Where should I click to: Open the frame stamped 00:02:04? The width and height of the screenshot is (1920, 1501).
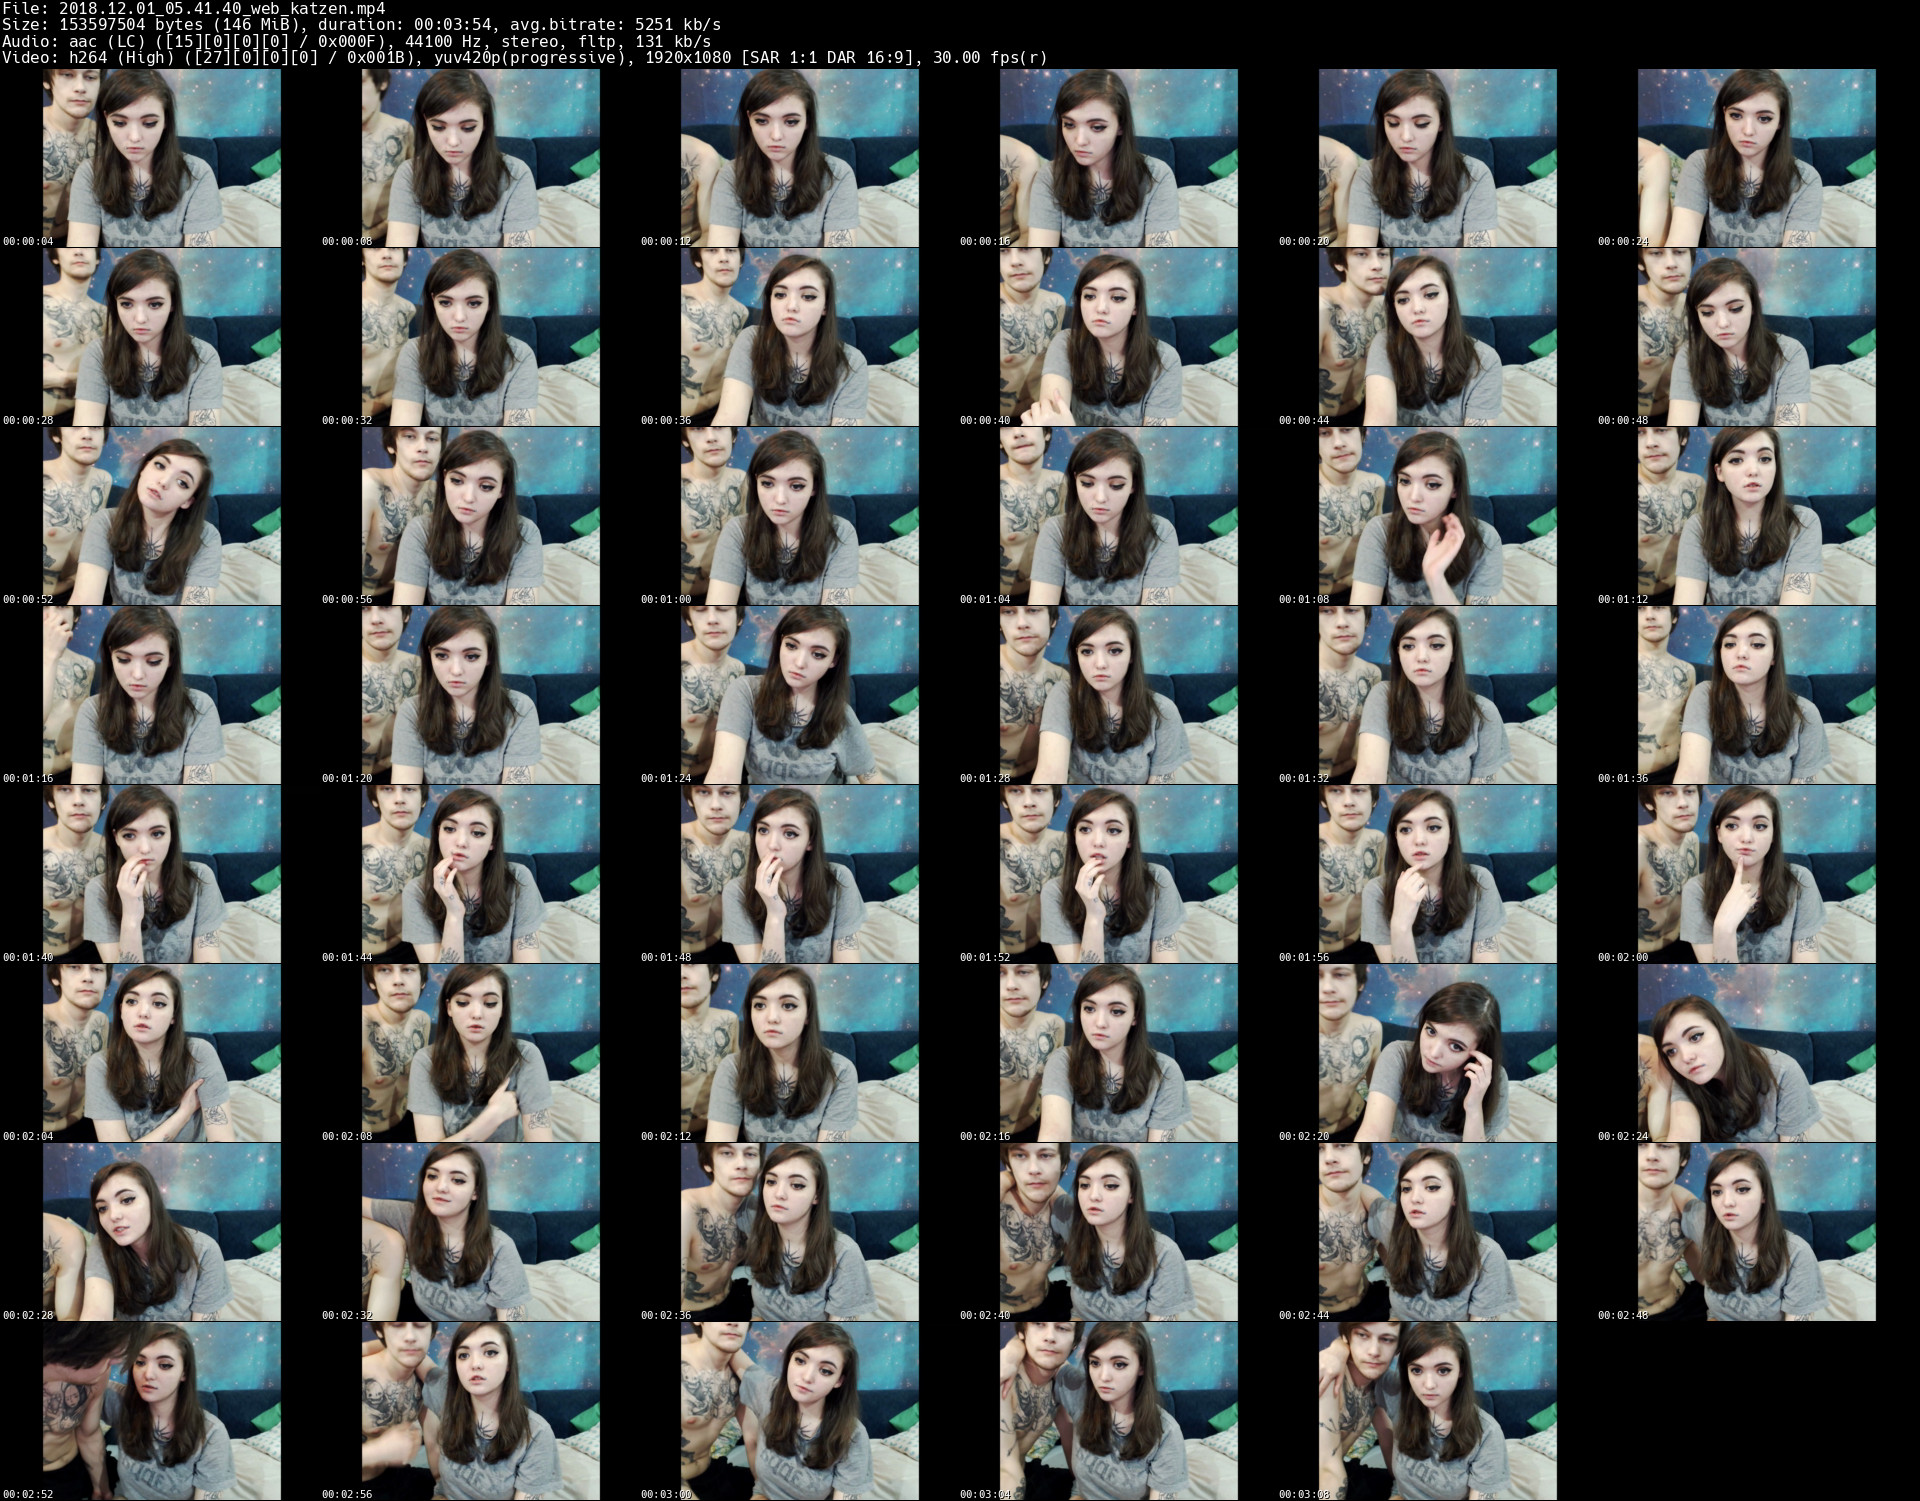[161, 1053]
